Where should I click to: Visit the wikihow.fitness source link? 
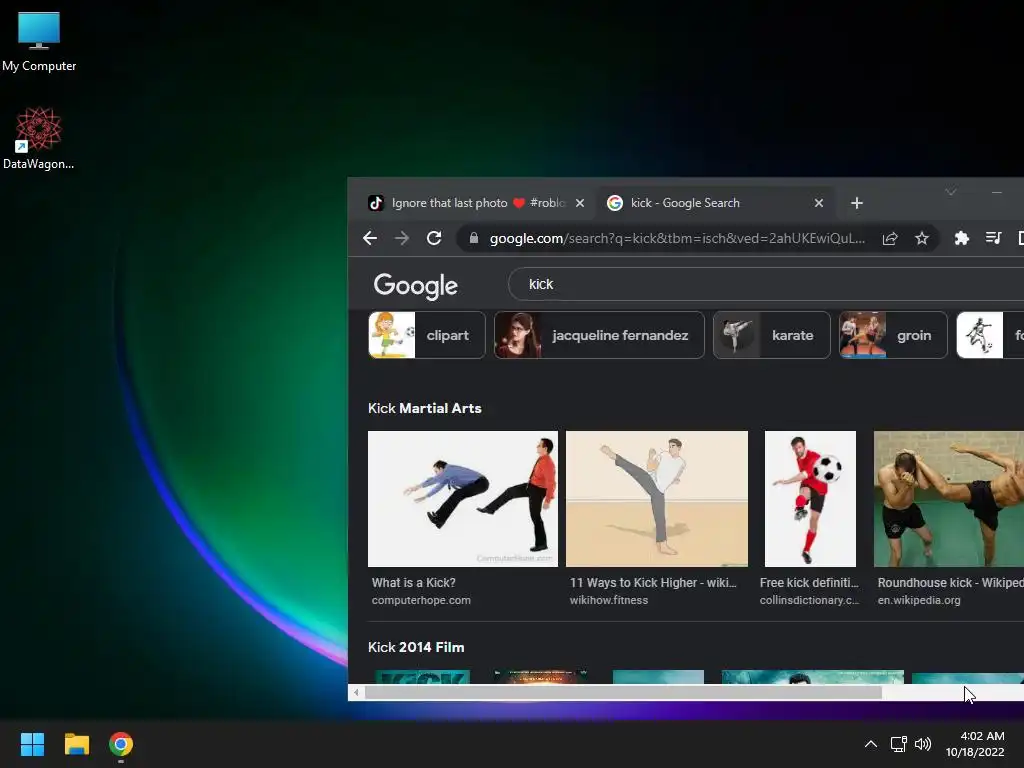[609, 600]
